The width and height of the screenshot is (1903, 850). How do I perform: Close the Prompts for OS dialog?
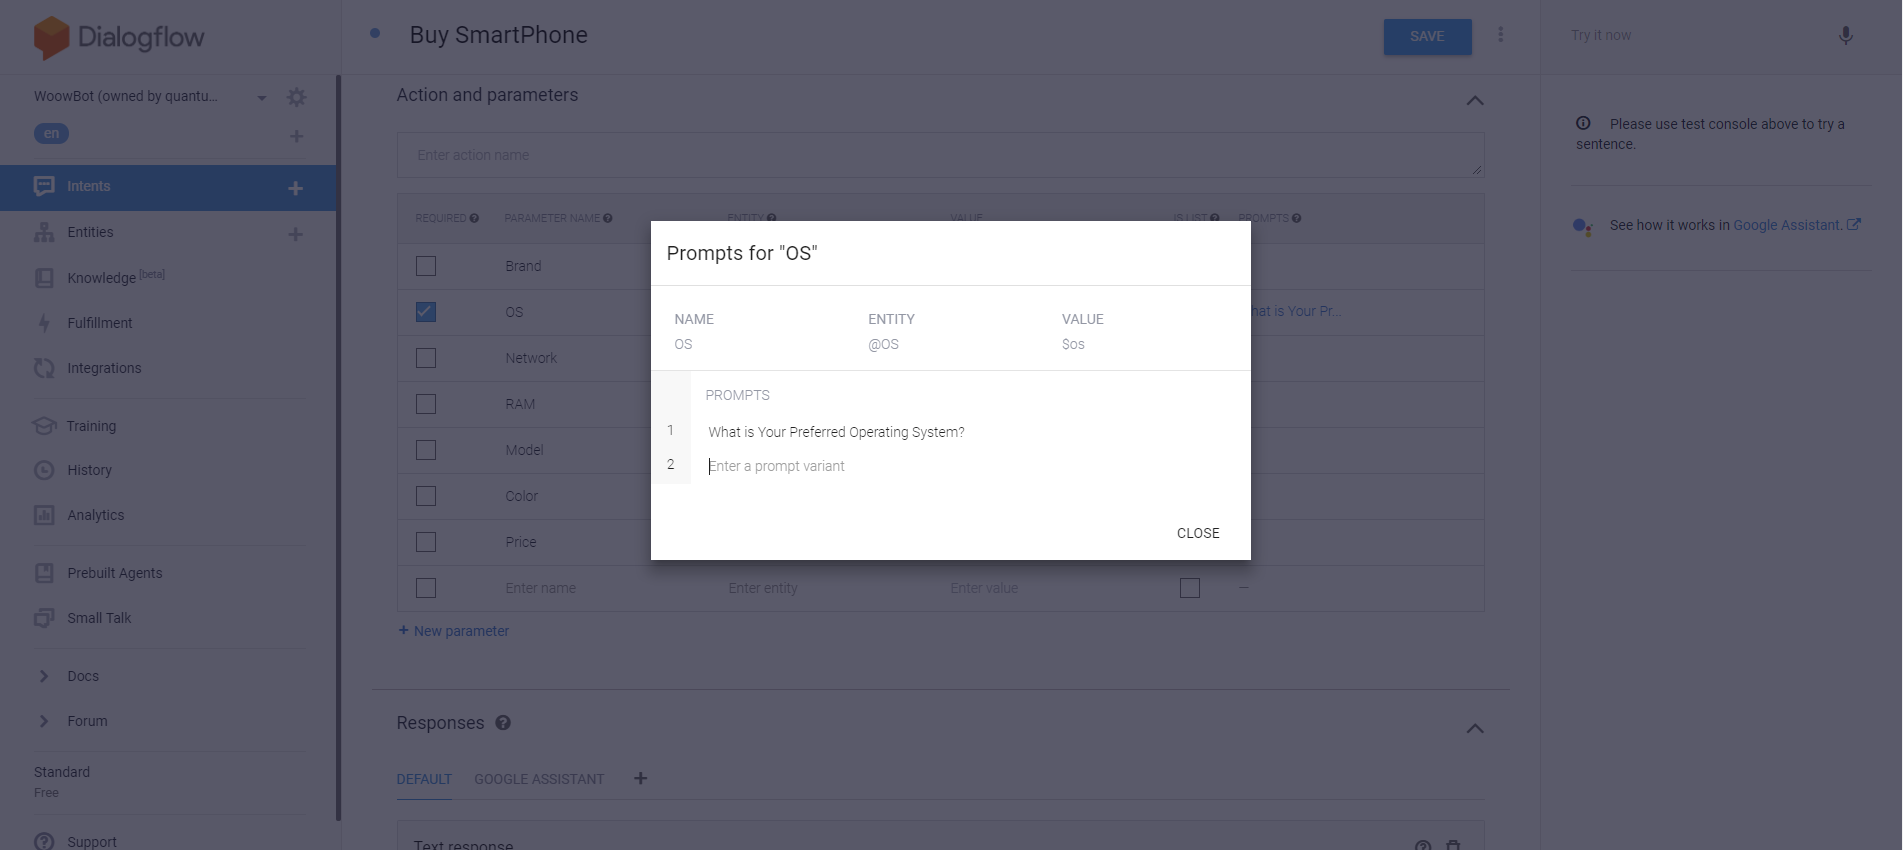[1198, 533]
